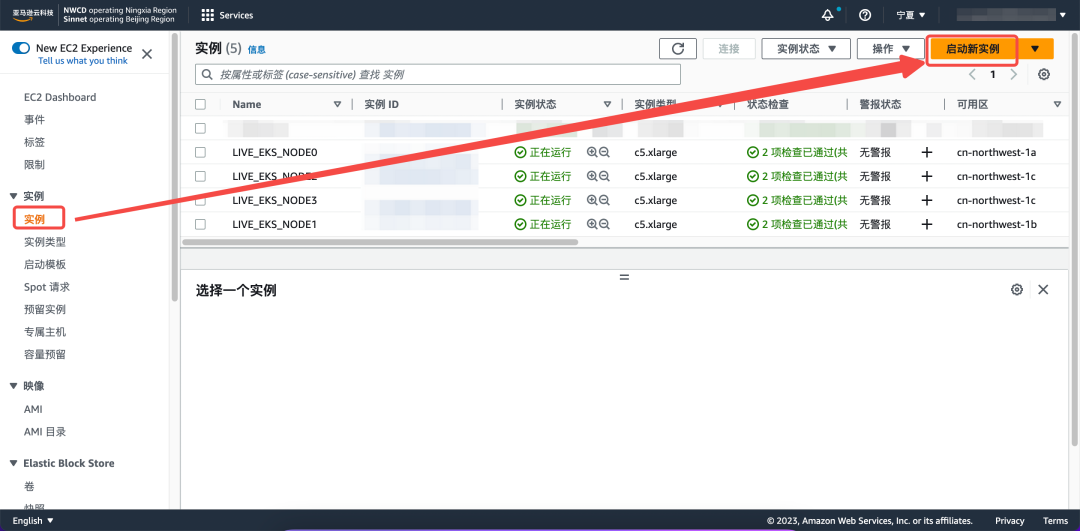Click zoom-in filter icon for LIVE_EKS_NODE3 status
1080x531 pixels.
click(x=592, y=200)
